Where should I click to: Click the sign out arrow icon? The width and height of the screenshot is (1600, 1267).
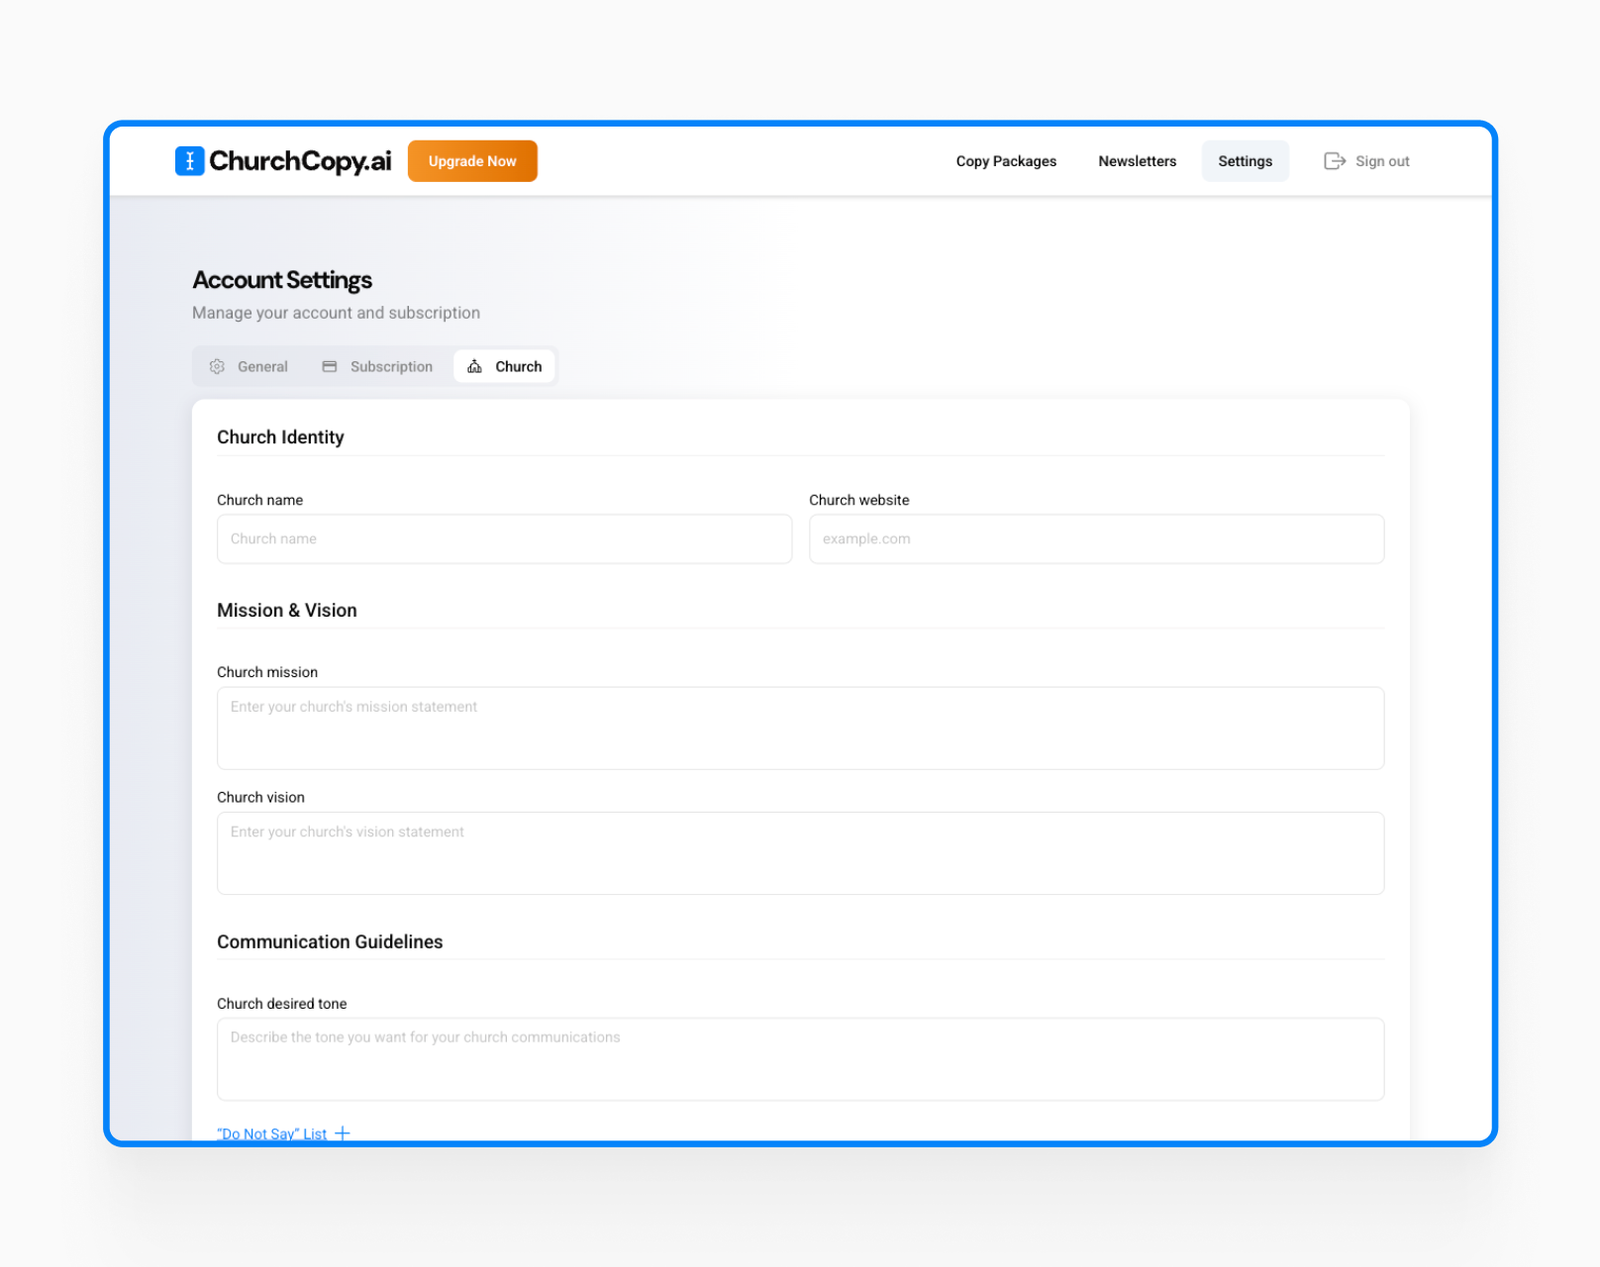point(1334,160)
